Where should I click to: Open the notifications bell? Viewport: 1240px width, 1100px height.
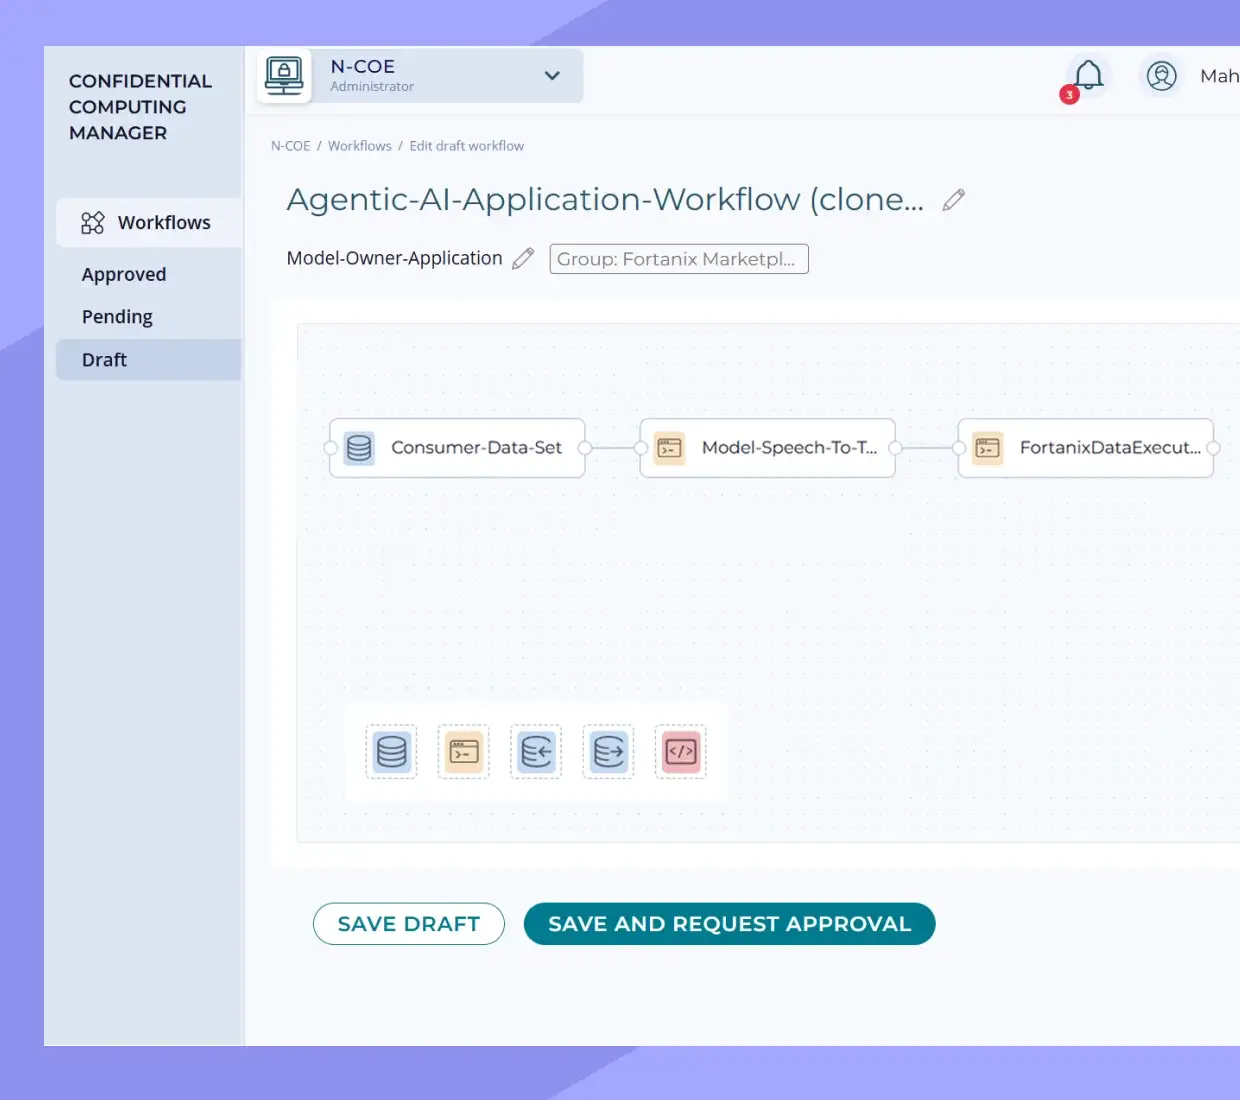click(1088, 76)
